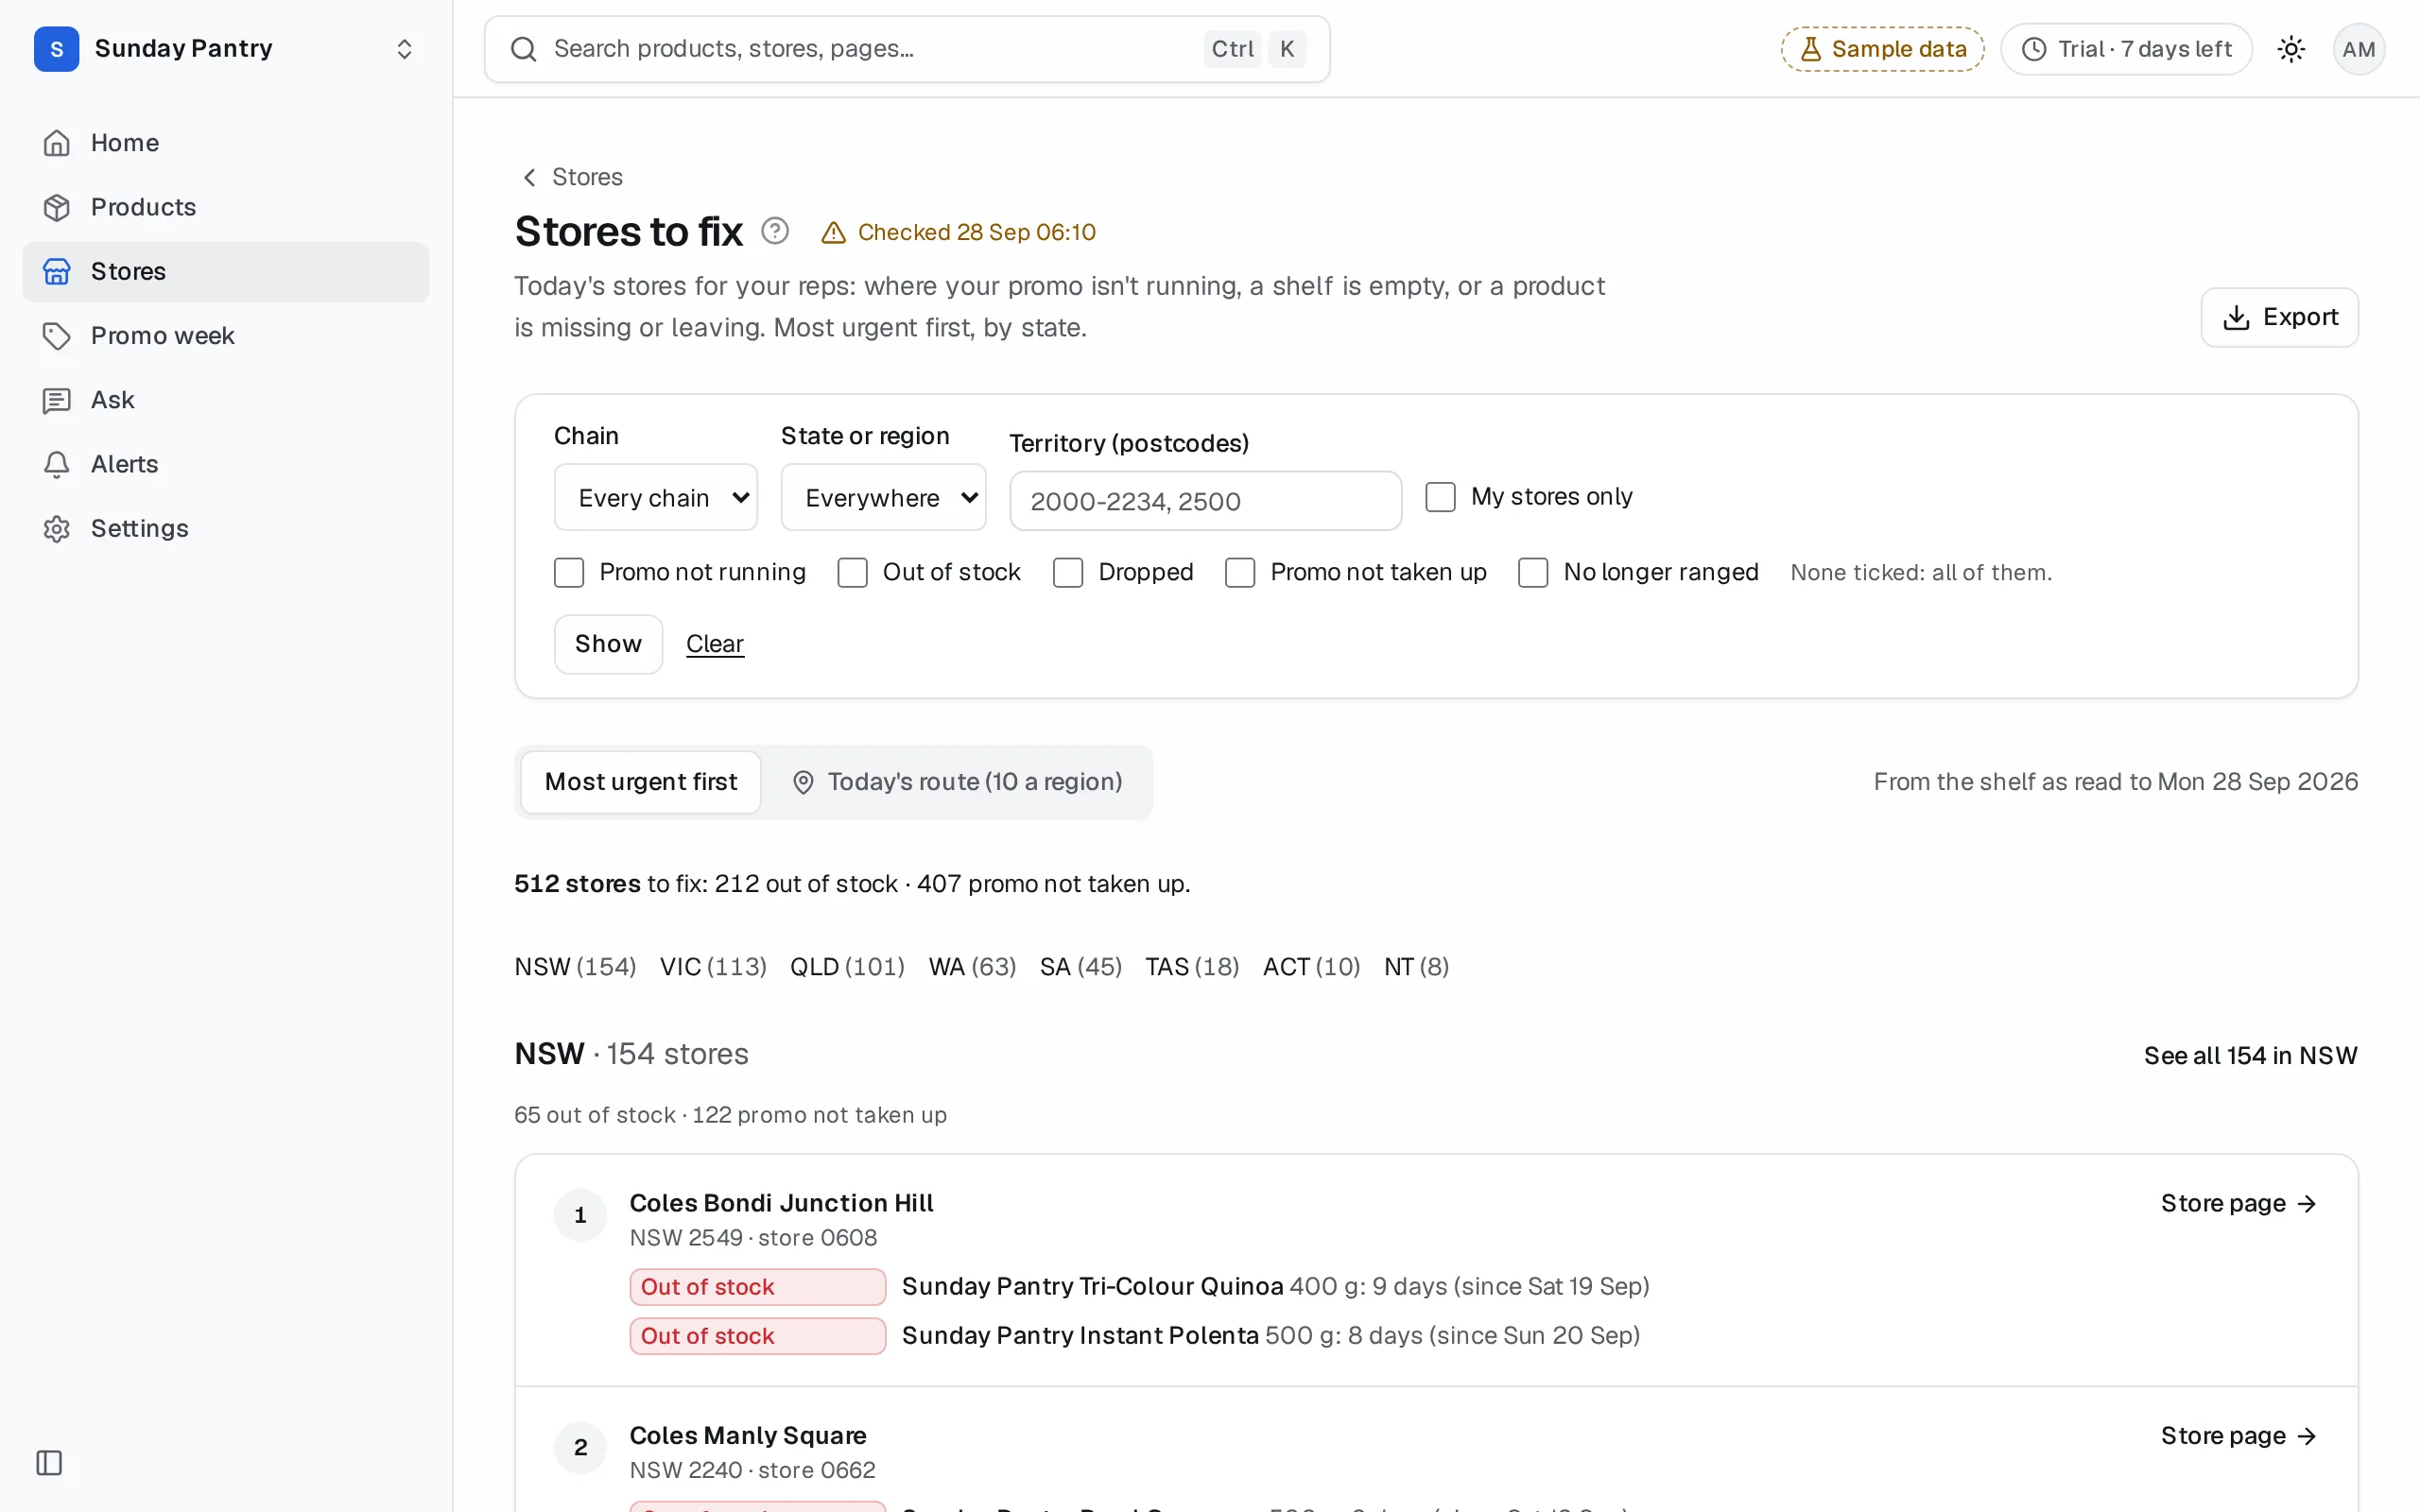Click the Coles Bondi Junction Hill store name

[x=781, y=1203]
